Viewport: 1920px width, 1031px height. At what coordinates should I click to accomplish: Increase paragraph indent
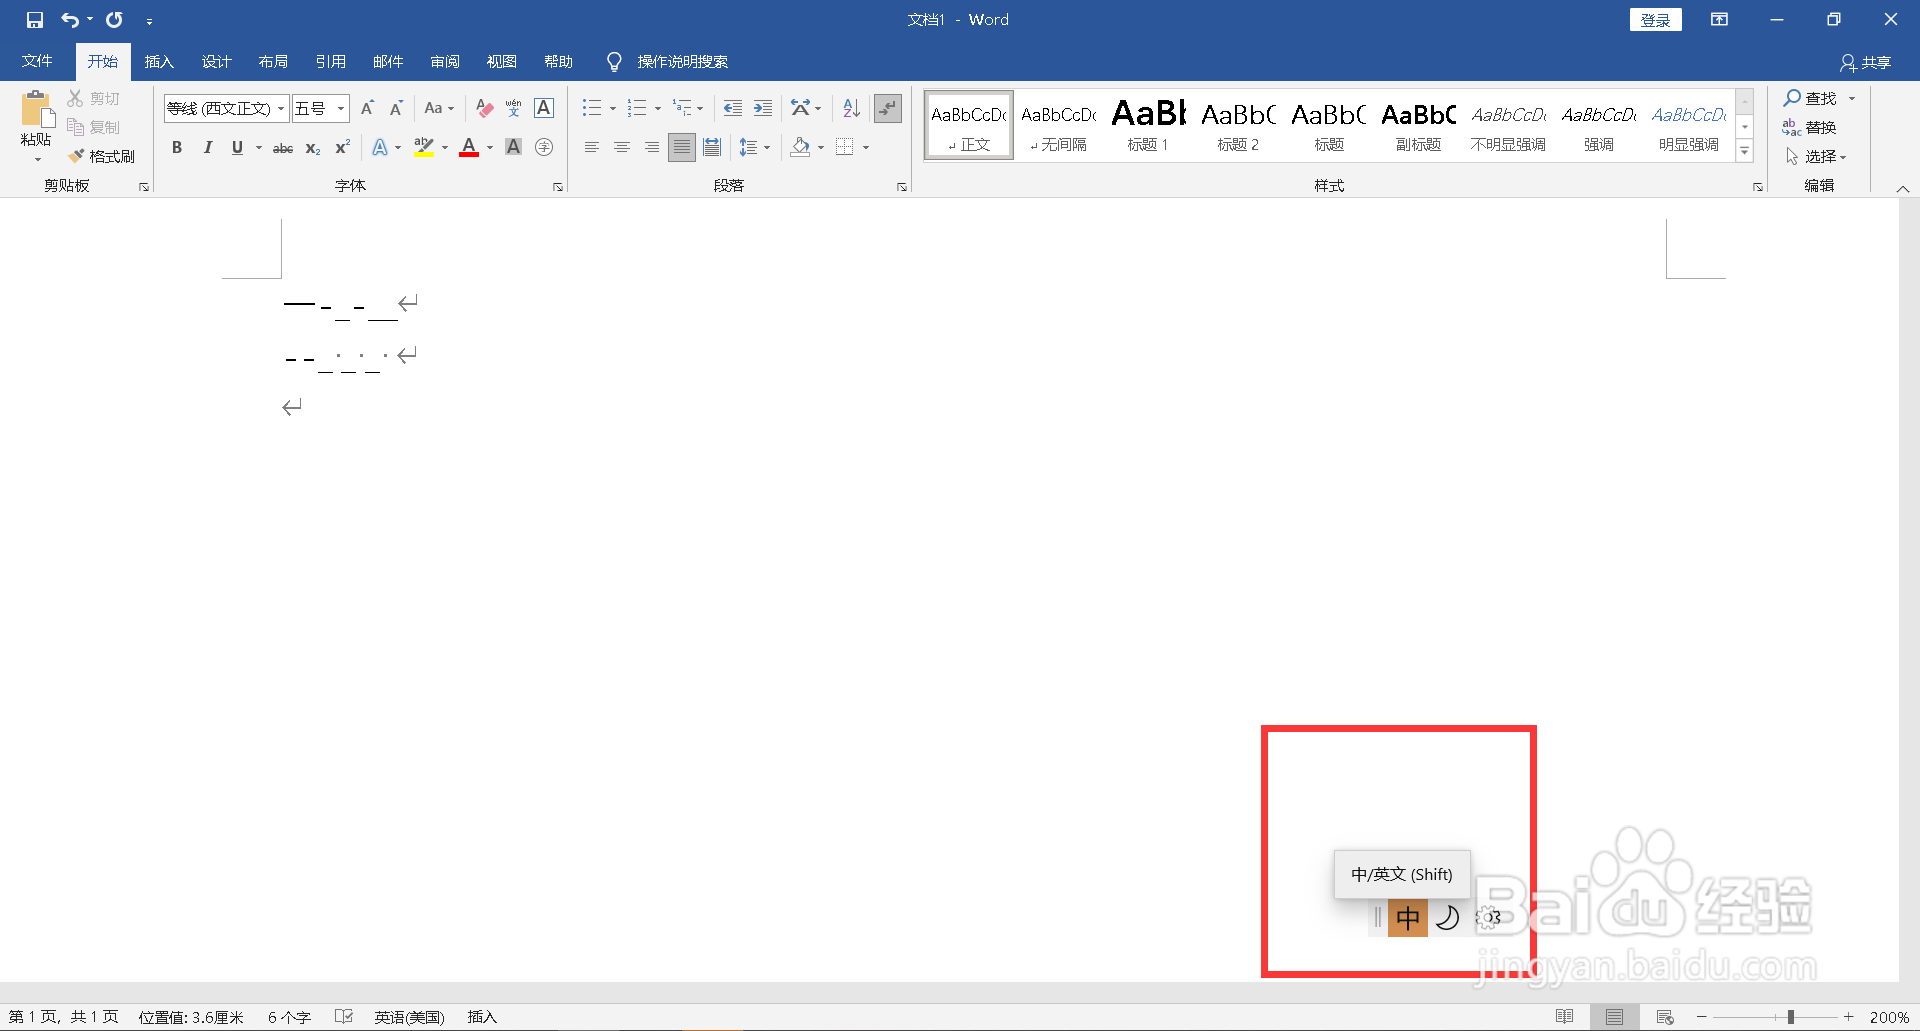pos(763,108)
